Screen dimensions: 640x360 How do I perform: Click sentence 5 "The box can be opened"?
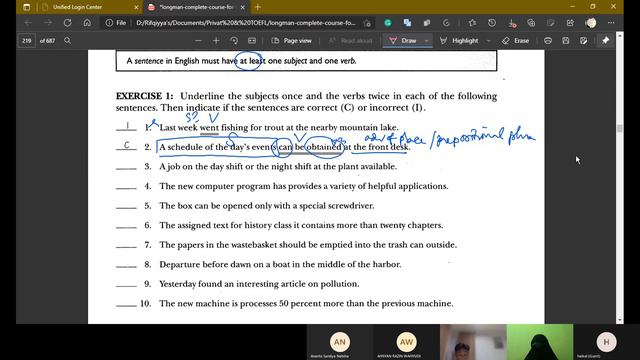tap(267, 206)
